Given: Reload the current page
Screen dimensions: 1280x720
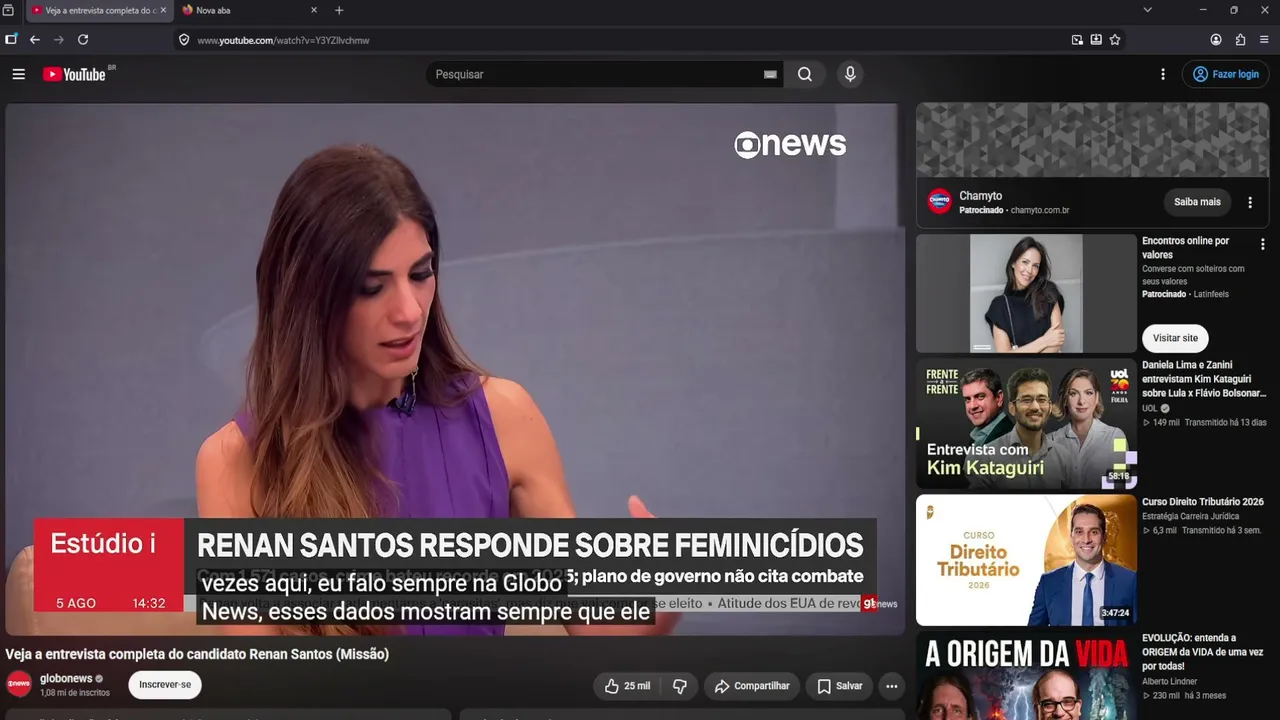Looking at the screenshot, I should 83,40.
